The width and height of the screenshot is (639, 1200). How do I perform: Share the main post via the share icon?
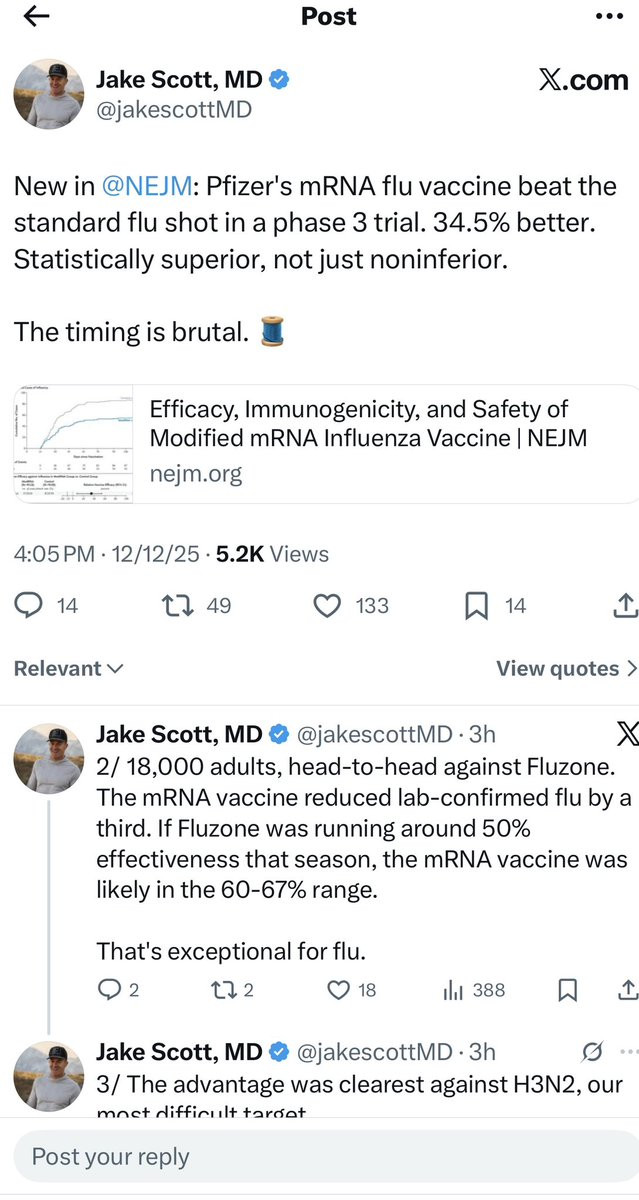[623, 605]
